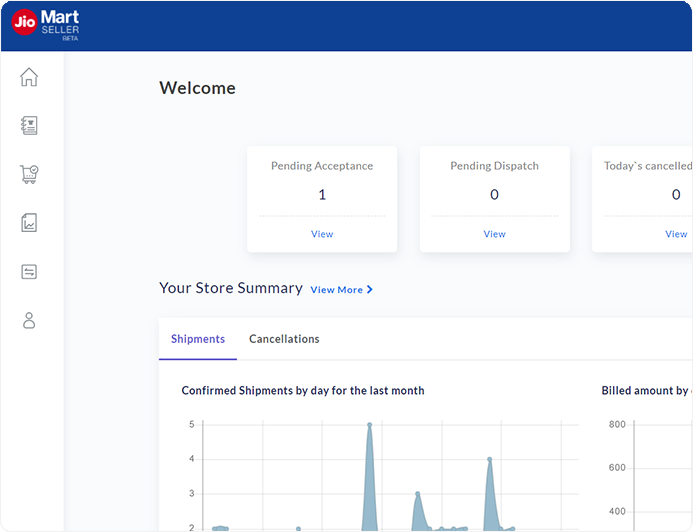Viewport: 693px width, 532px height.
Task: Open View More for Store Summary
Action: pyautogui.click(x=336, y=290)
